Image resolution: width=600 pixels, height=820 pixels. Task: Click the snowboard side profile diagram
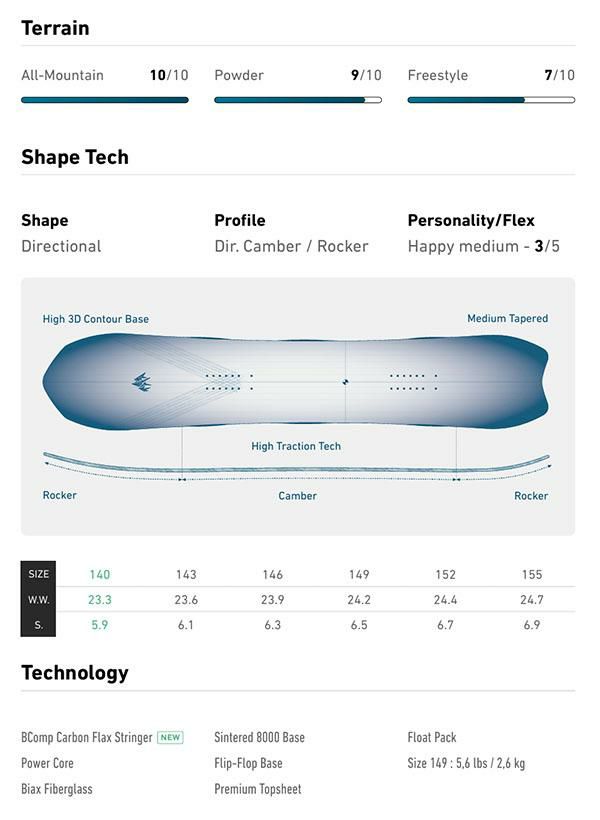(296, 466)
